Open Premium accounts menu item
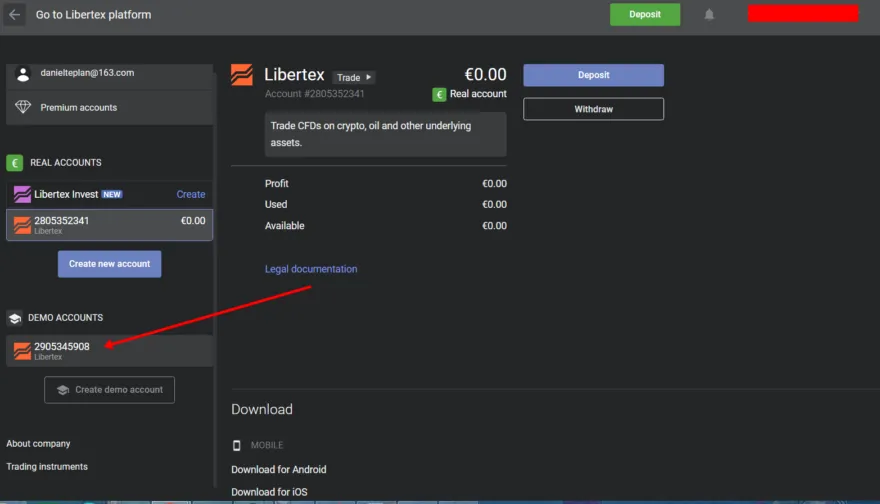This screenshot has height=504, width=880. coord(78,107)
